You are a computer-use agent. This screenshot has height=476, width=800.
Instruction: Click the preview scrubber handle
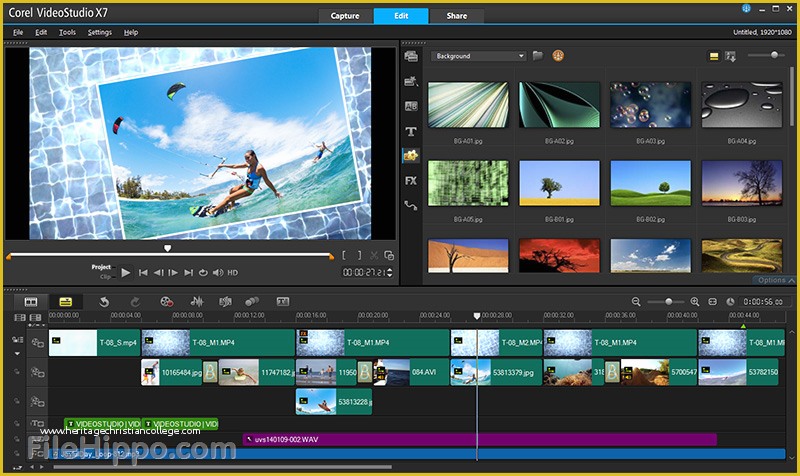167,248
